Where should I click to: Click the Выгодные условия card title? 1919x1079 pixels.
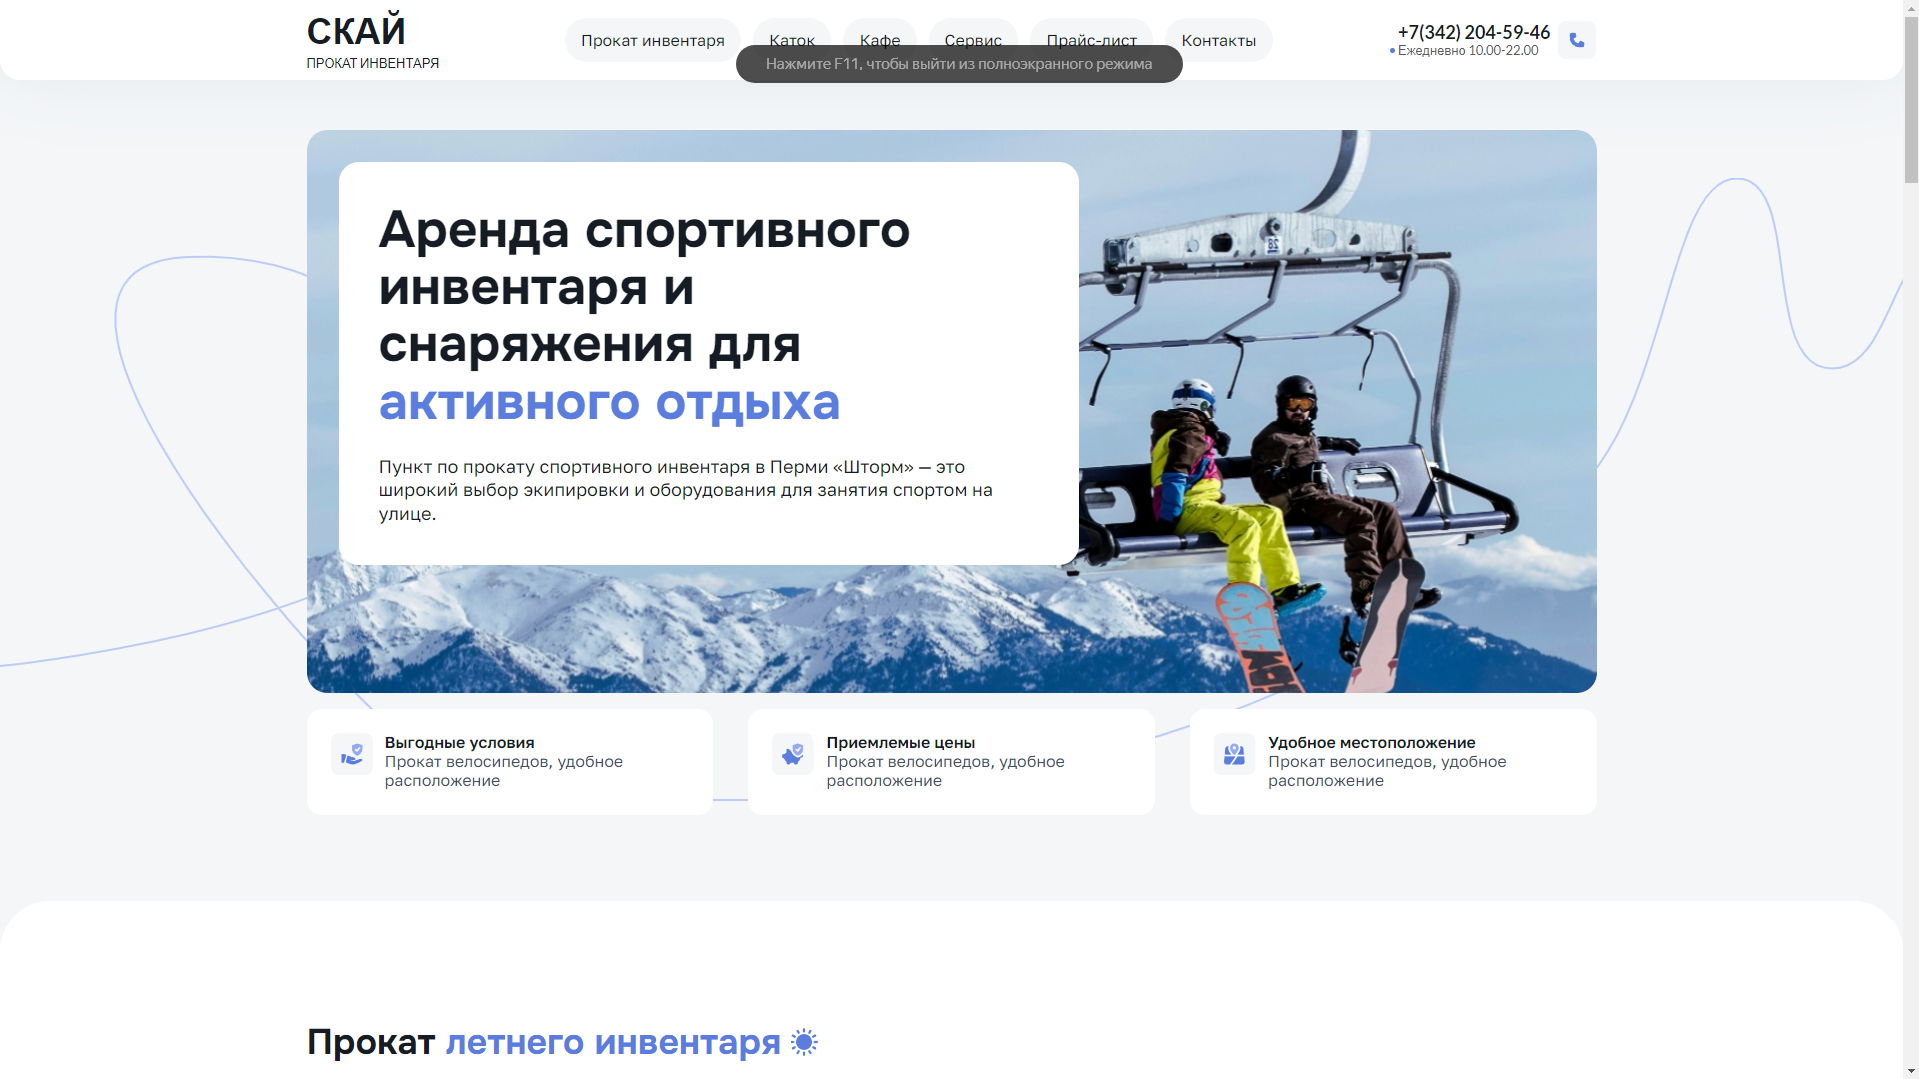(x=459, y=742)
